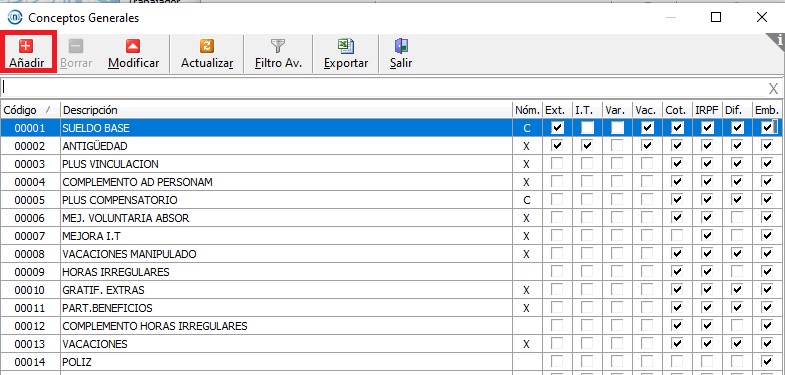Toggle Var. checkbox for SUELDO BASE
Viewport: 785px width, 375px height.
coord(617,128)
